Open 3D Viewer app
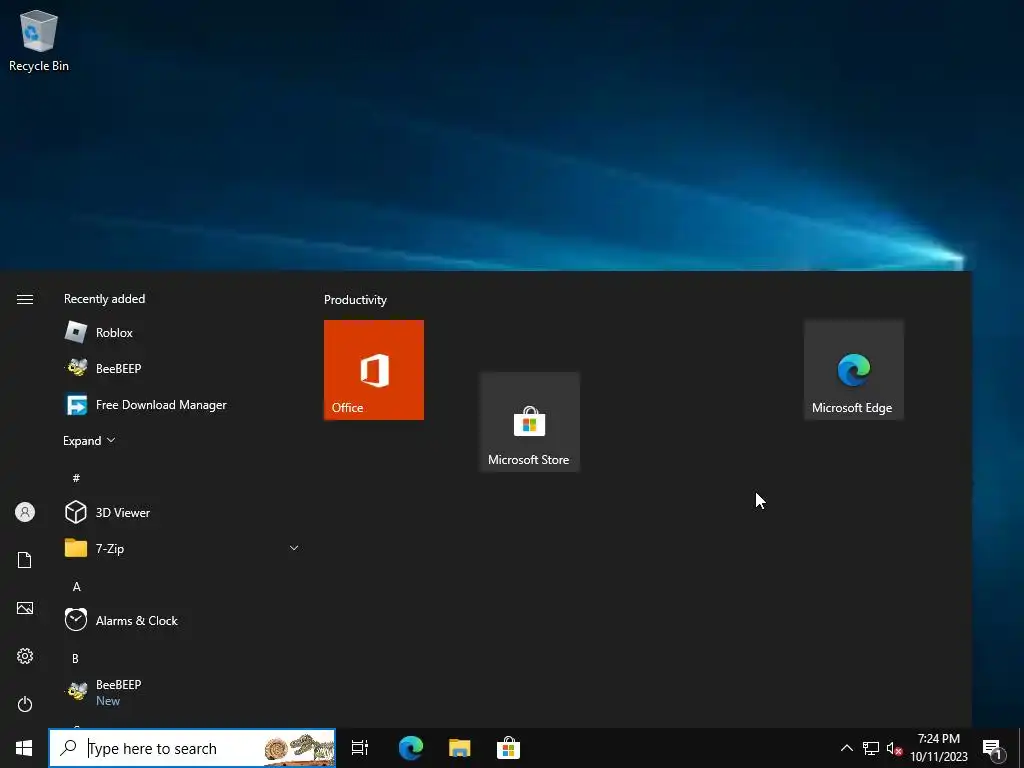This screenshot has height=768, width=1024. (x=182, y=513)
